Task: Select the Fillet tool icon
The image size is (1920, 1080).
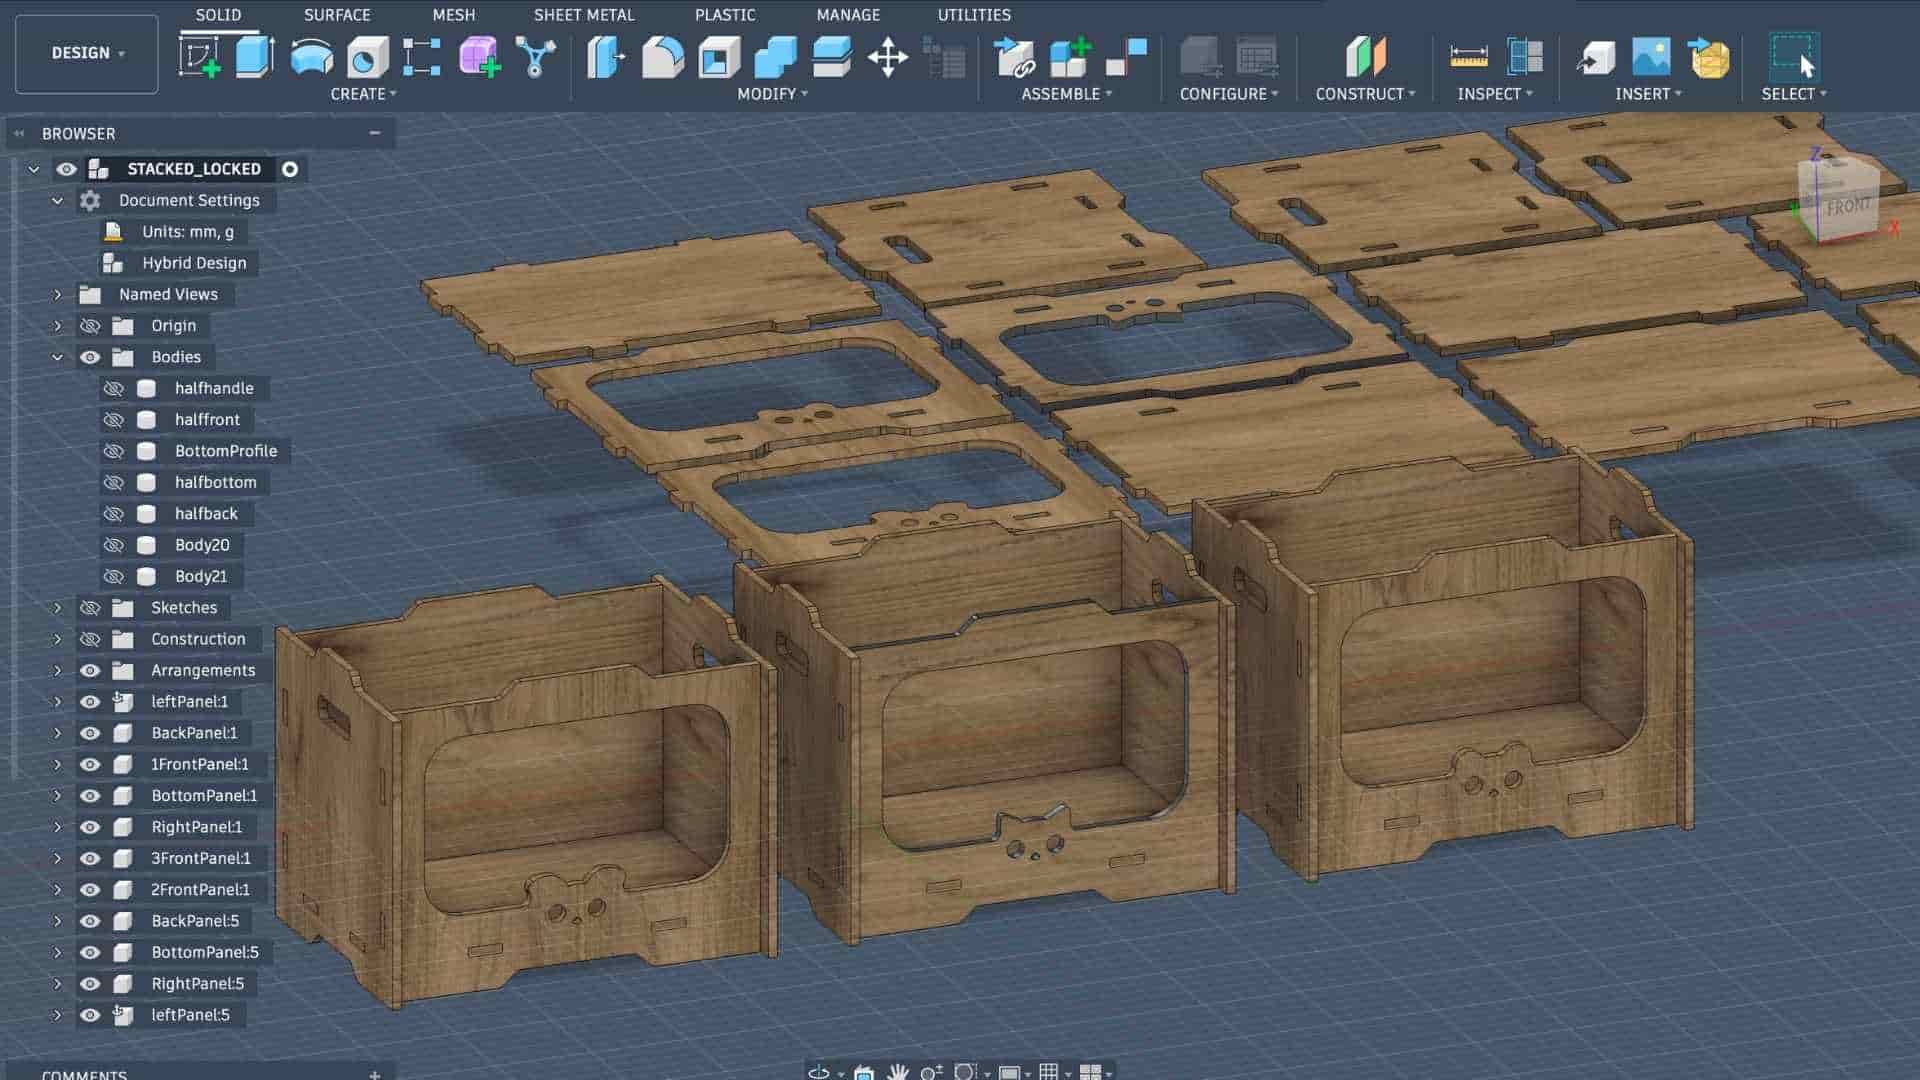Action: pyautogui.click(x=662, y=56)
